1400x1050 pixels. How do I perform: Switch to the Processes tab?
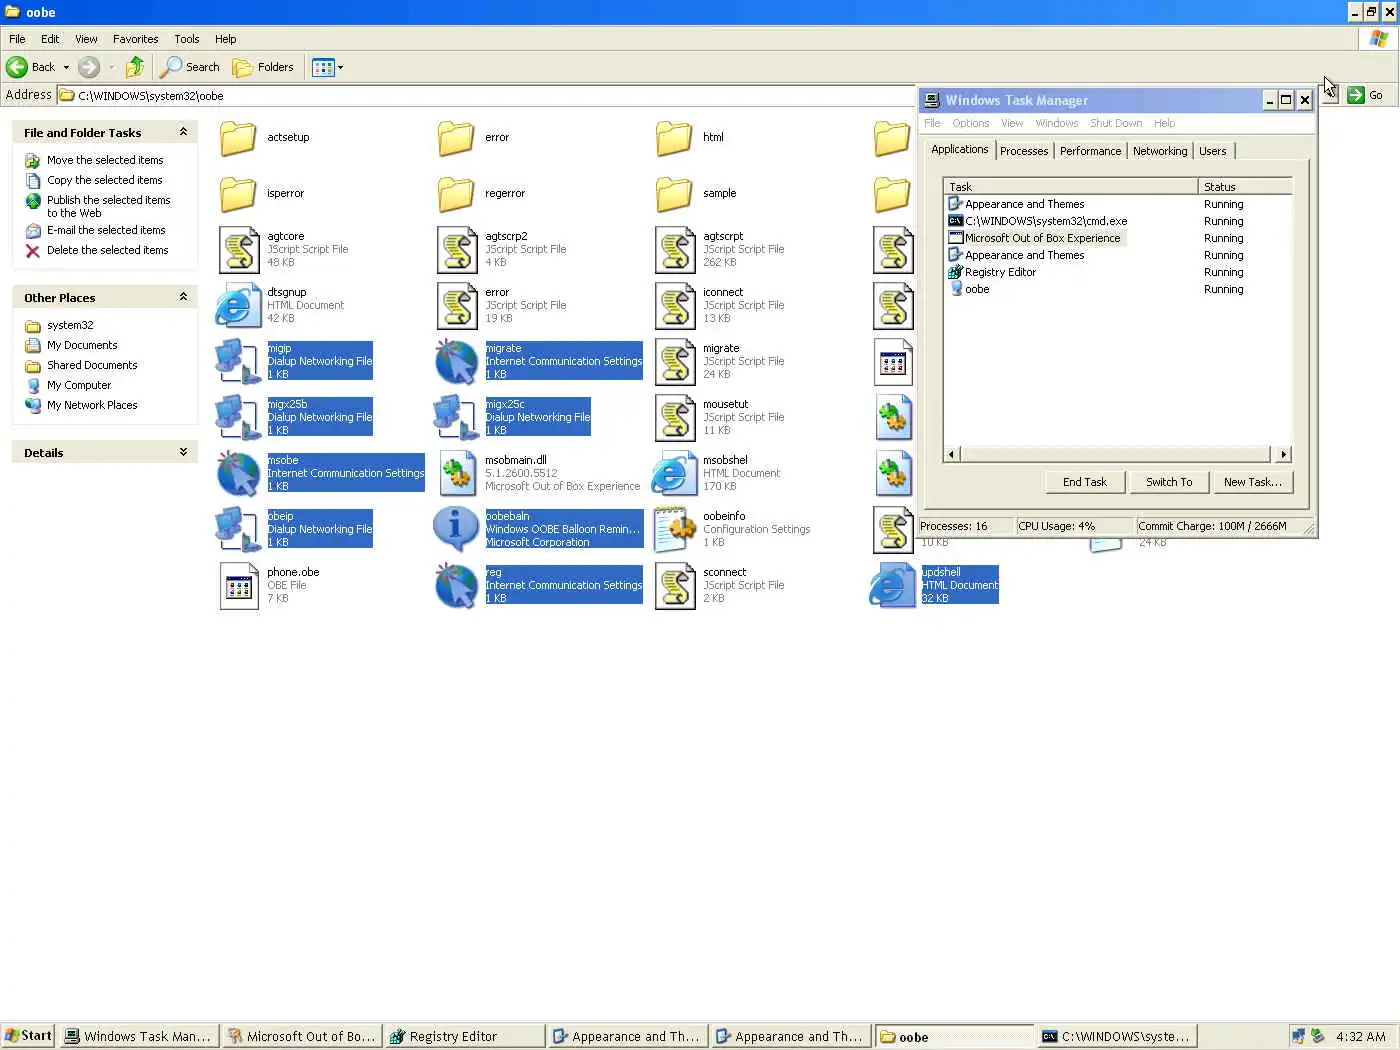[x=1024, y=151]
